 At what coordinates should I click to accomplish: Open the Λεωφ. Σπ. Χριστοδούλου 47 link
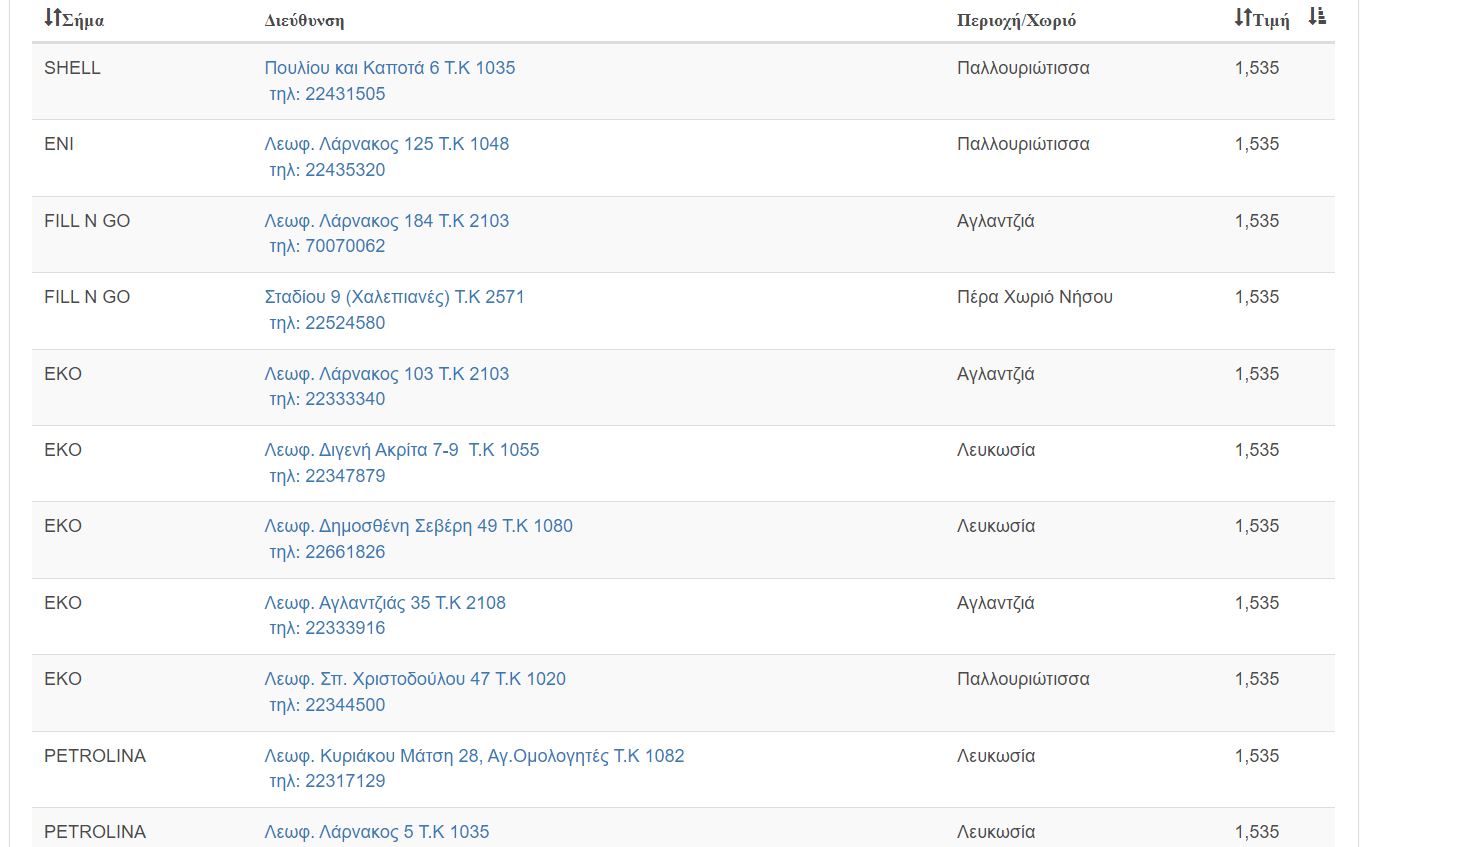415,679
